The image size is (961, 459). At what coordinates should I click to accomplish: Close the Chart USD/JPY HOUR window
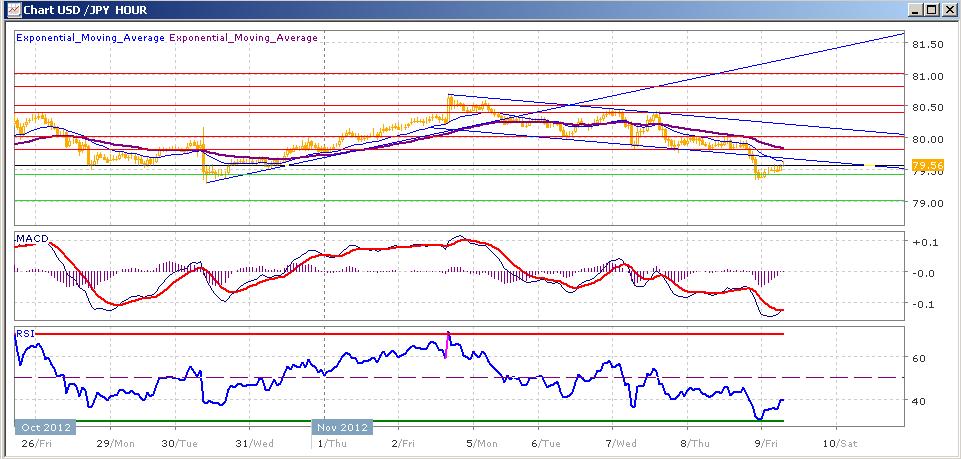tap(948, 10)
